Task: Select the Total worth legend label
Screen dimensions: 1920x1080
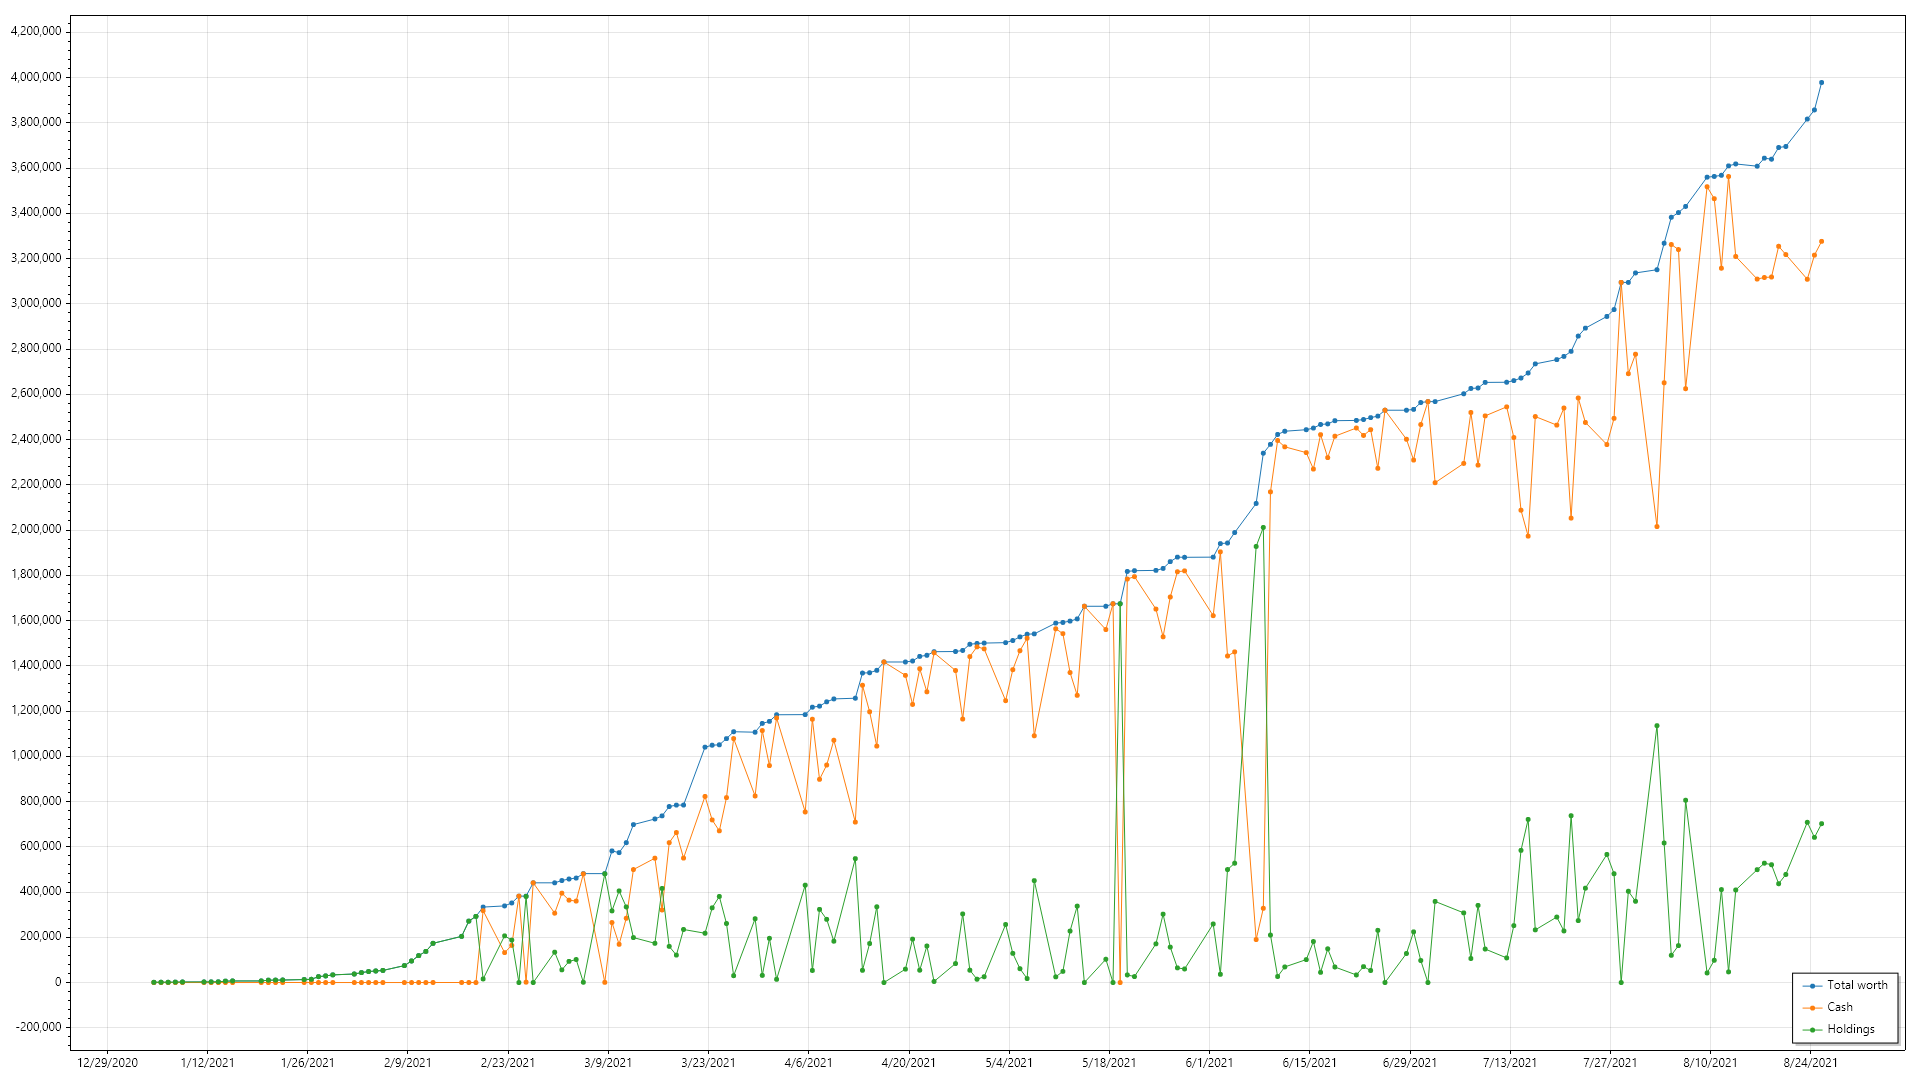Action: 1857,986
